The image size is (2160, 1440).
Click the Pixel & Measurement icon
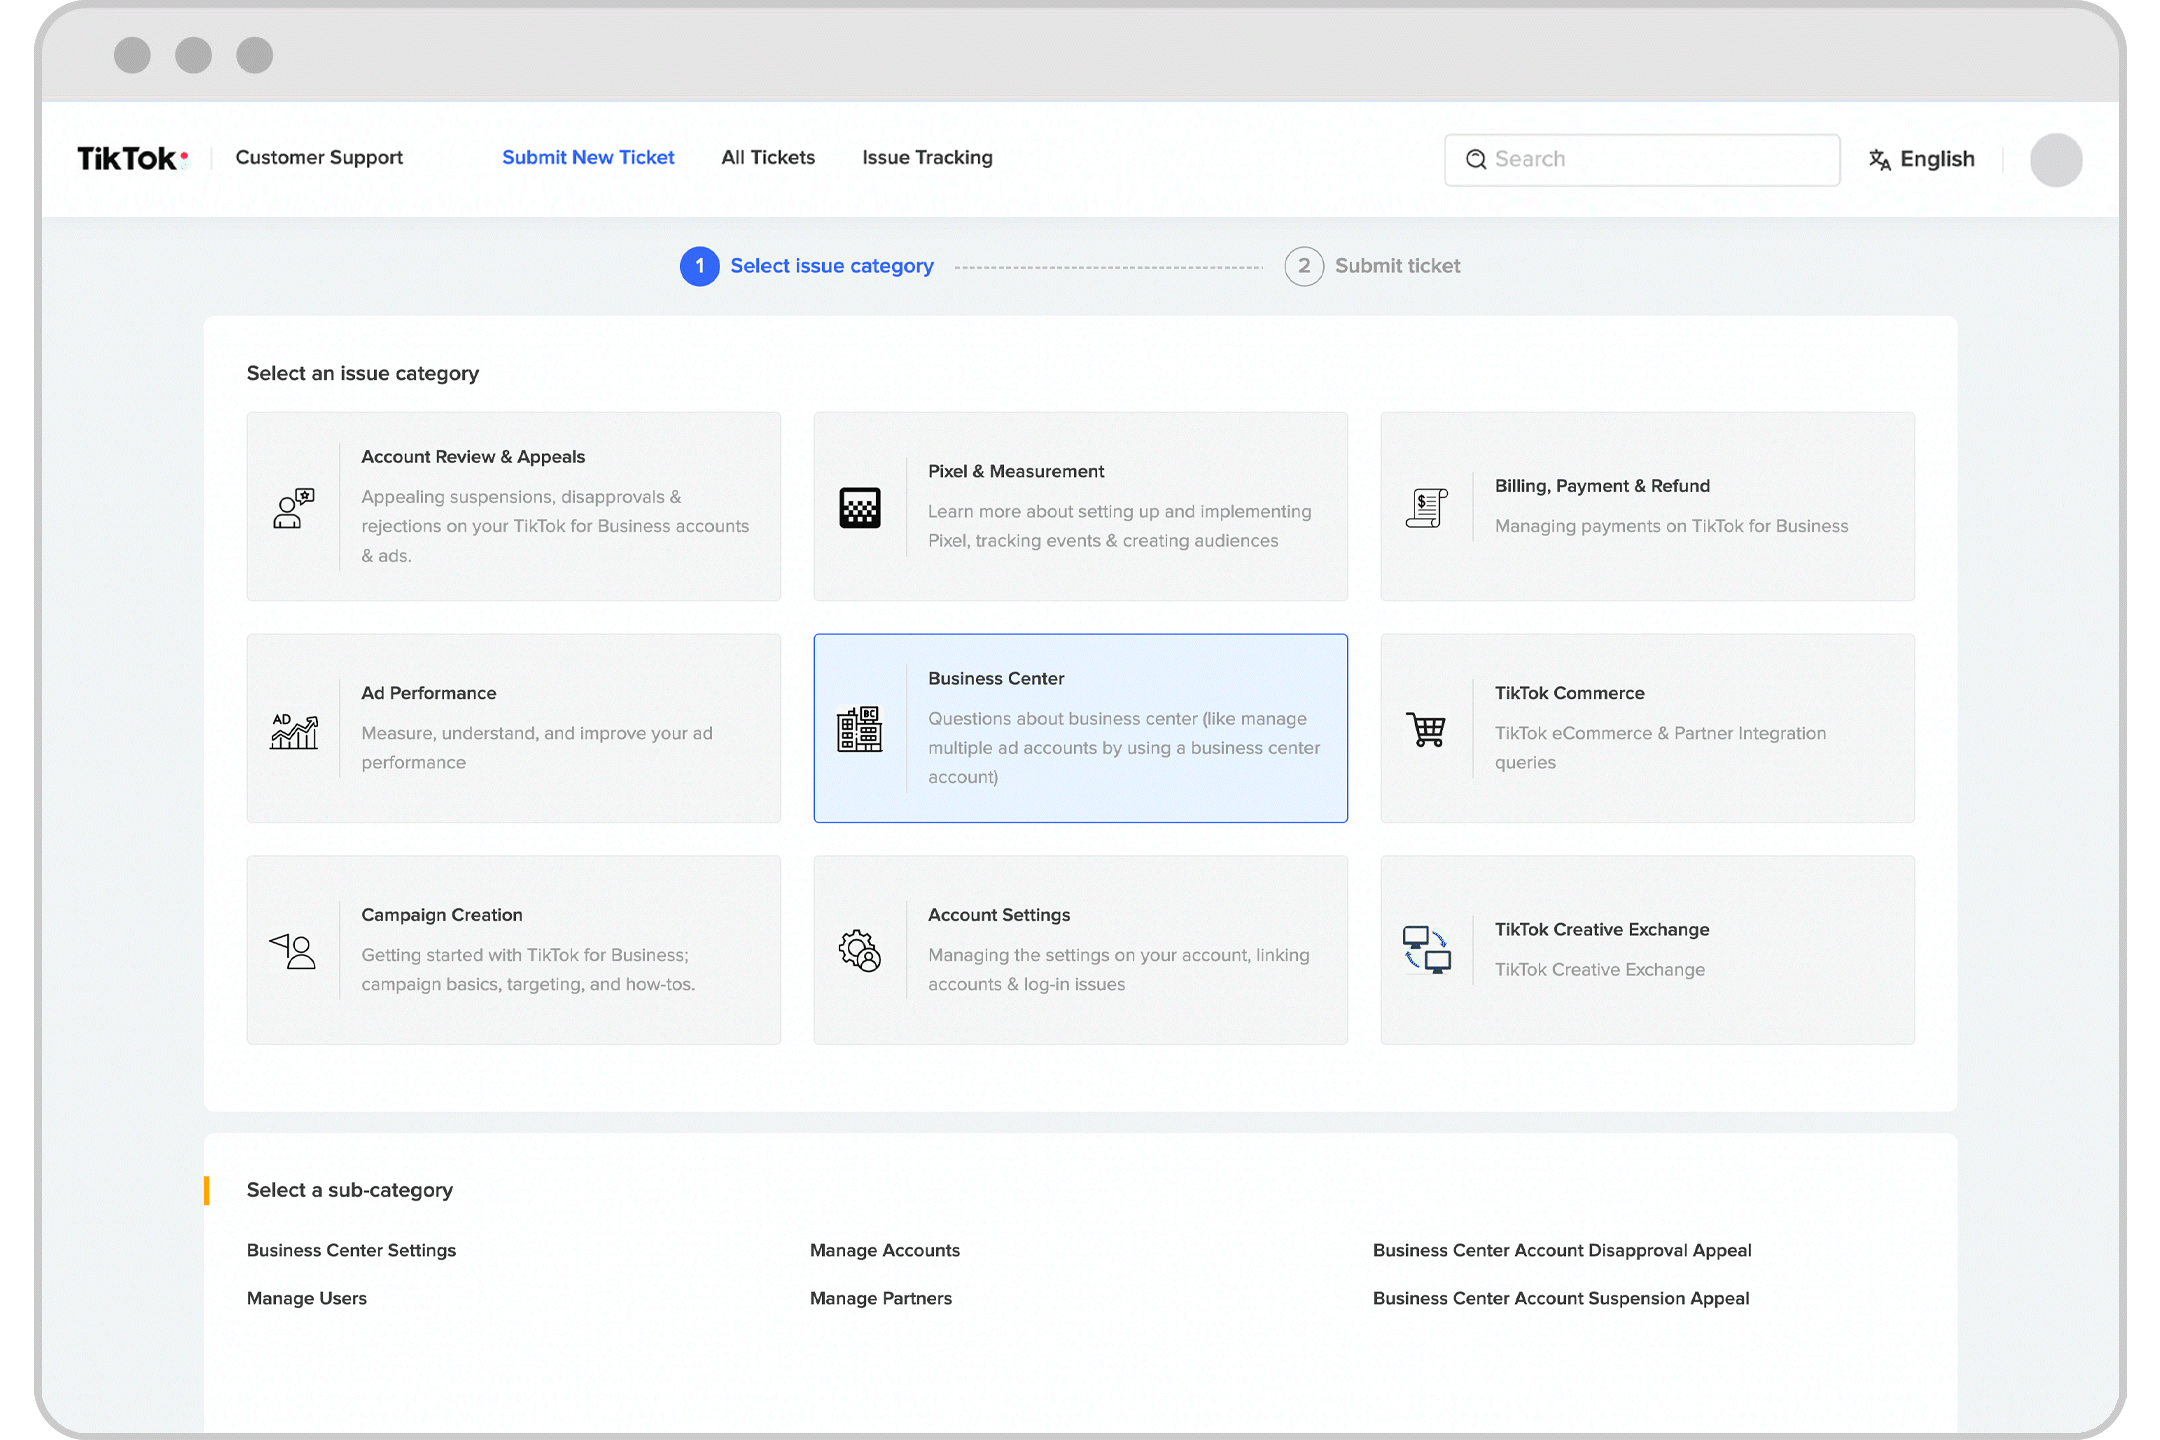click(x=861, y=505)
